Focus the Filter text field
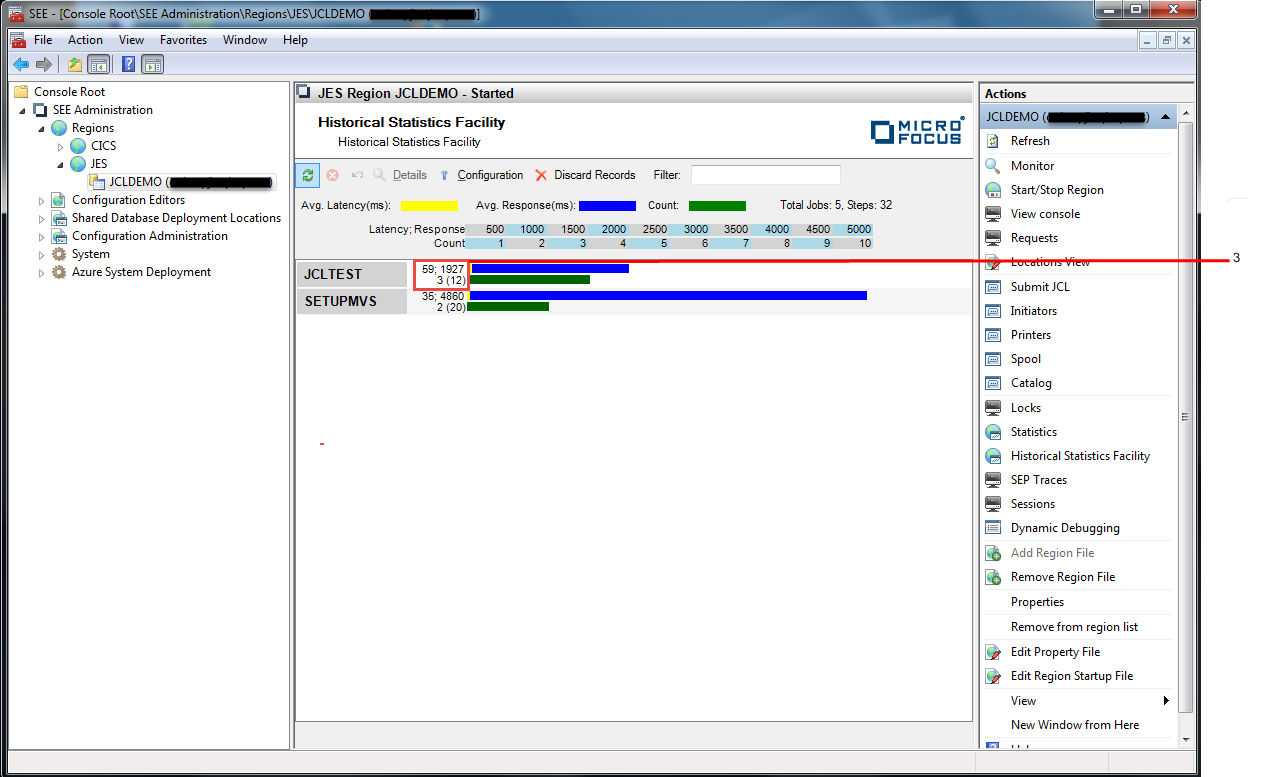 765,175
